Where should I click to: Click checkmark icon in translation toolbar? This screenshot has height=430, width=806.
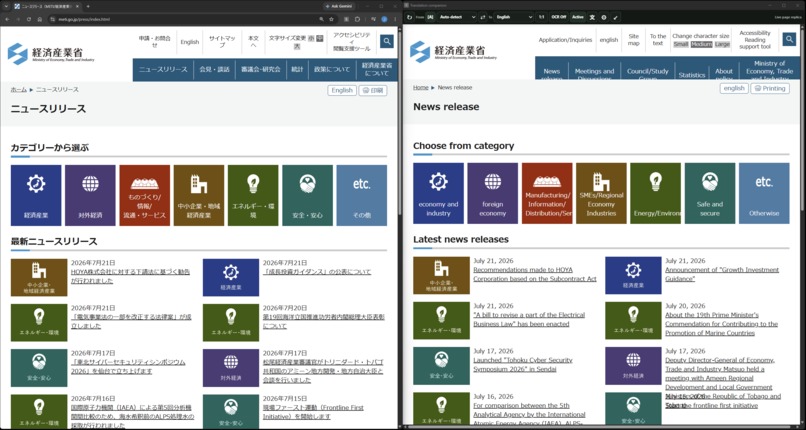pyautogui.click(x=615, y=17)
